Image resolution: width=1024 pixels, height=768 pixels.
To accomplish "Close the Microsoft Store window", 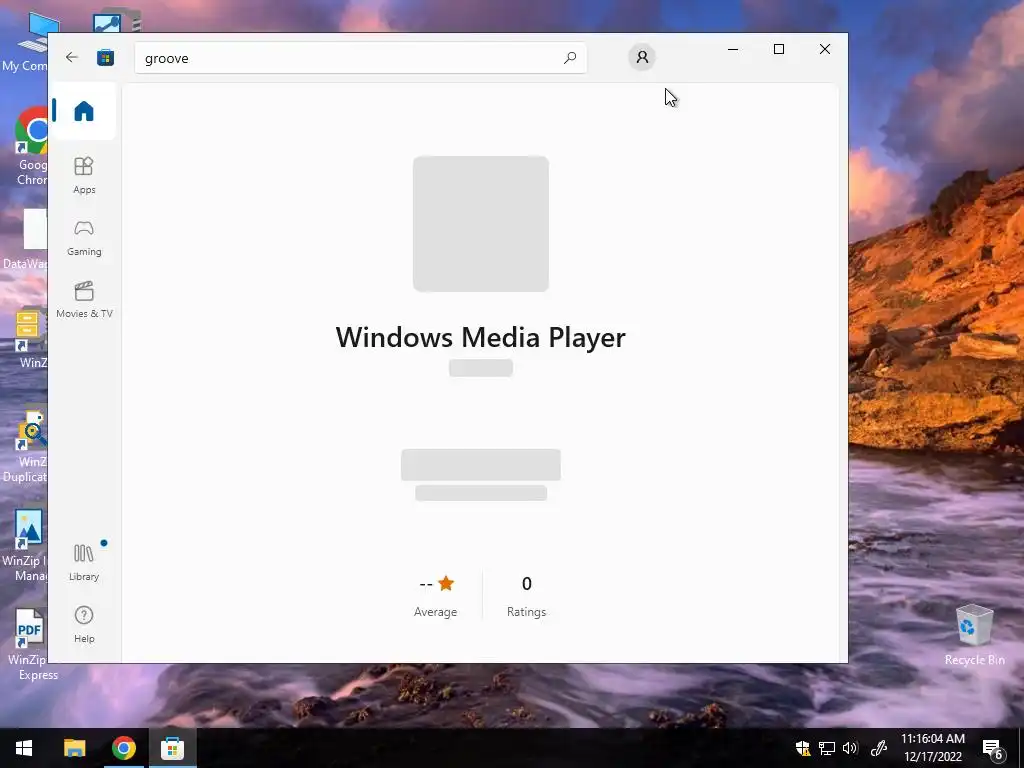I will 825,49.
